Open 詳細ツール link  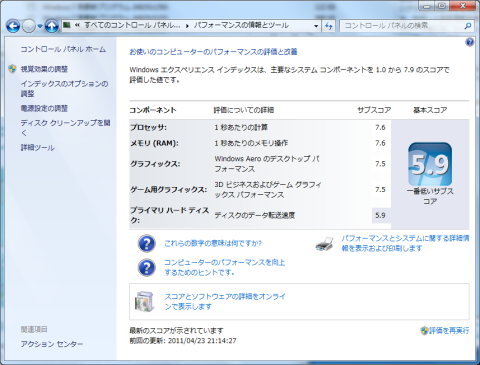[x=37, y=148]
